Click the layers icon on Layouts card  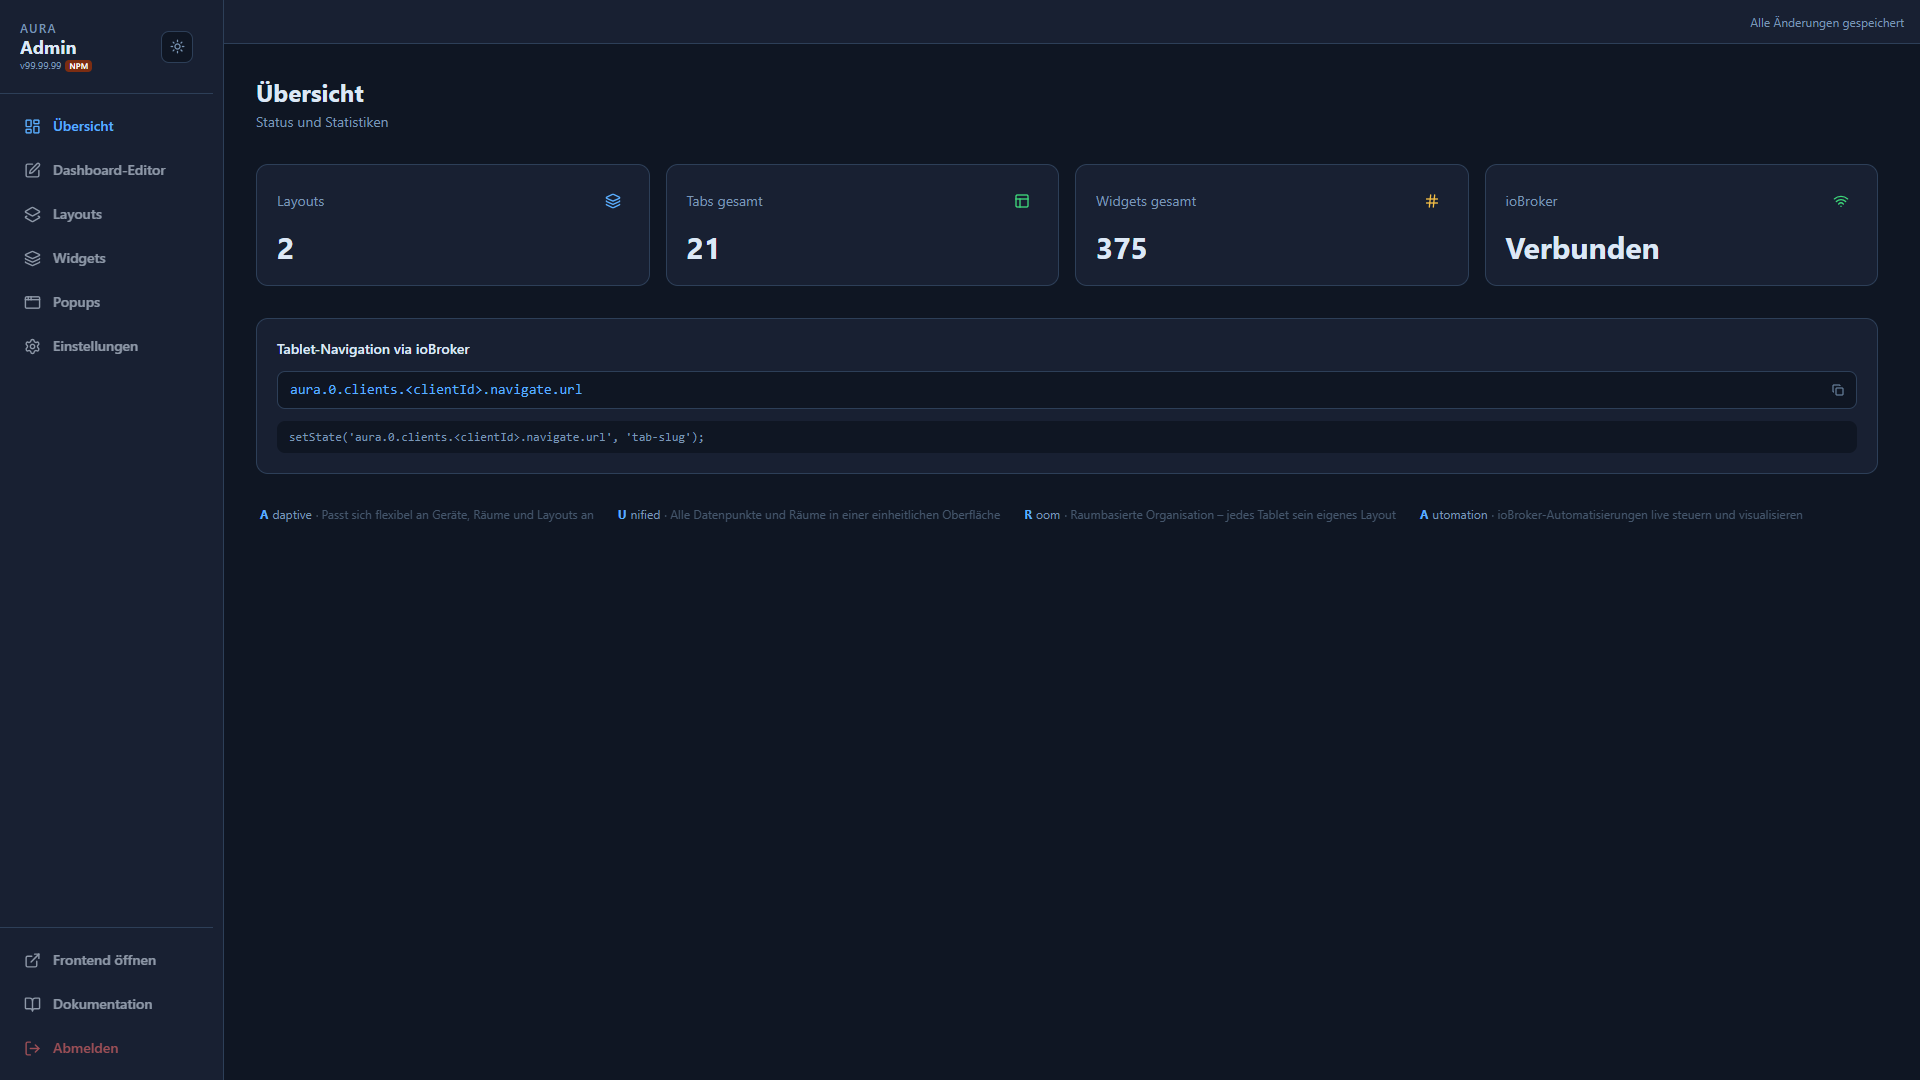click(x=613, y=201)
